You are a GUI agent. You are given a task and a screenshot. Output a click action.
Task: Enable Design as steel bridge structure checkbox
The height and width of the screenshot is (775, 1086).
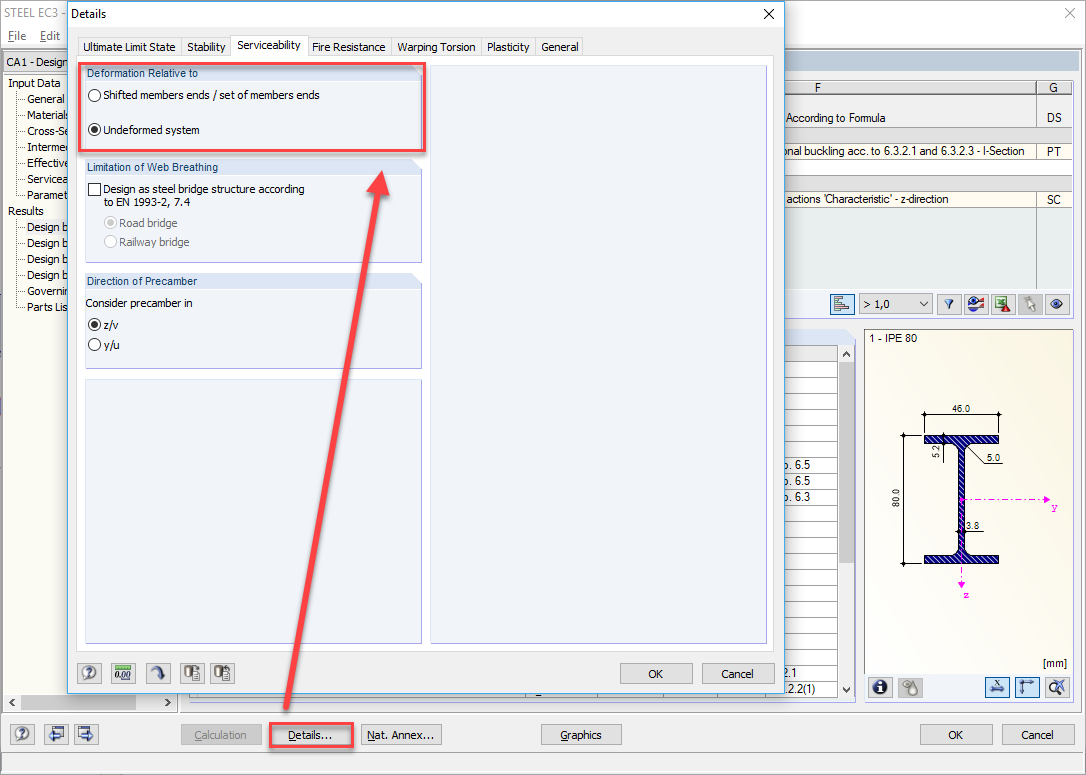pos(95,189)
